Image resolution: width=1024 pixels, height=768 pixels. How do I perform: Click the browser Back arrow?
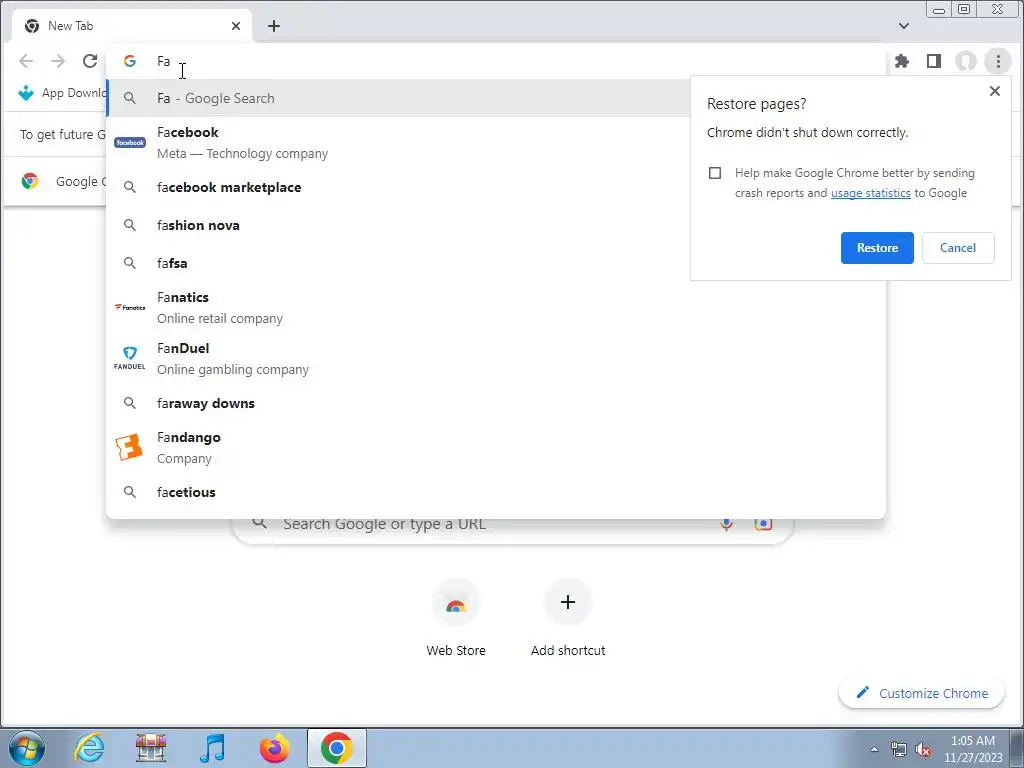[26, 61]
